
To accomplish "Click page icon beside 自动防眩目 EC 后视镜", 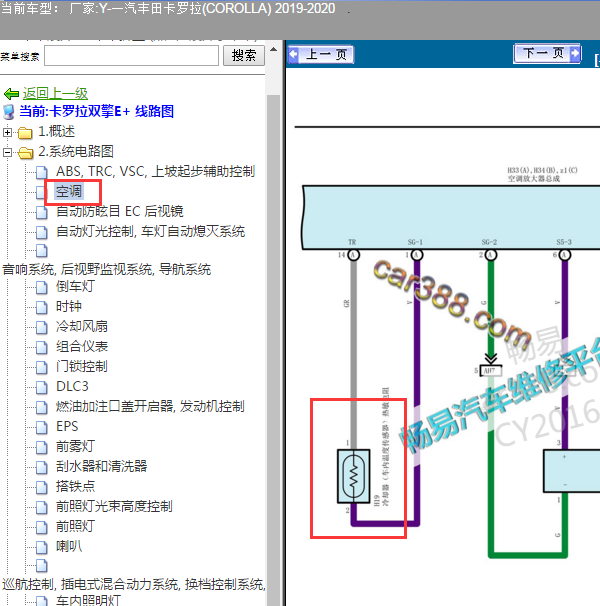I will pos(41,212).
